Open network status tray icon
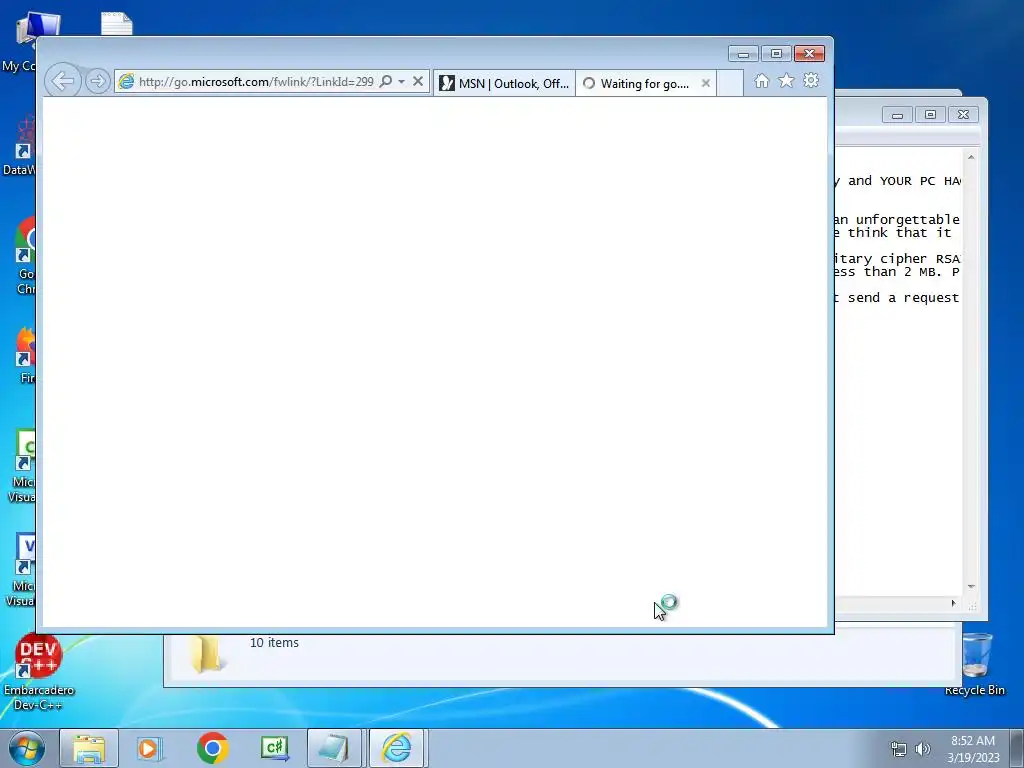 tap(899, 749)
